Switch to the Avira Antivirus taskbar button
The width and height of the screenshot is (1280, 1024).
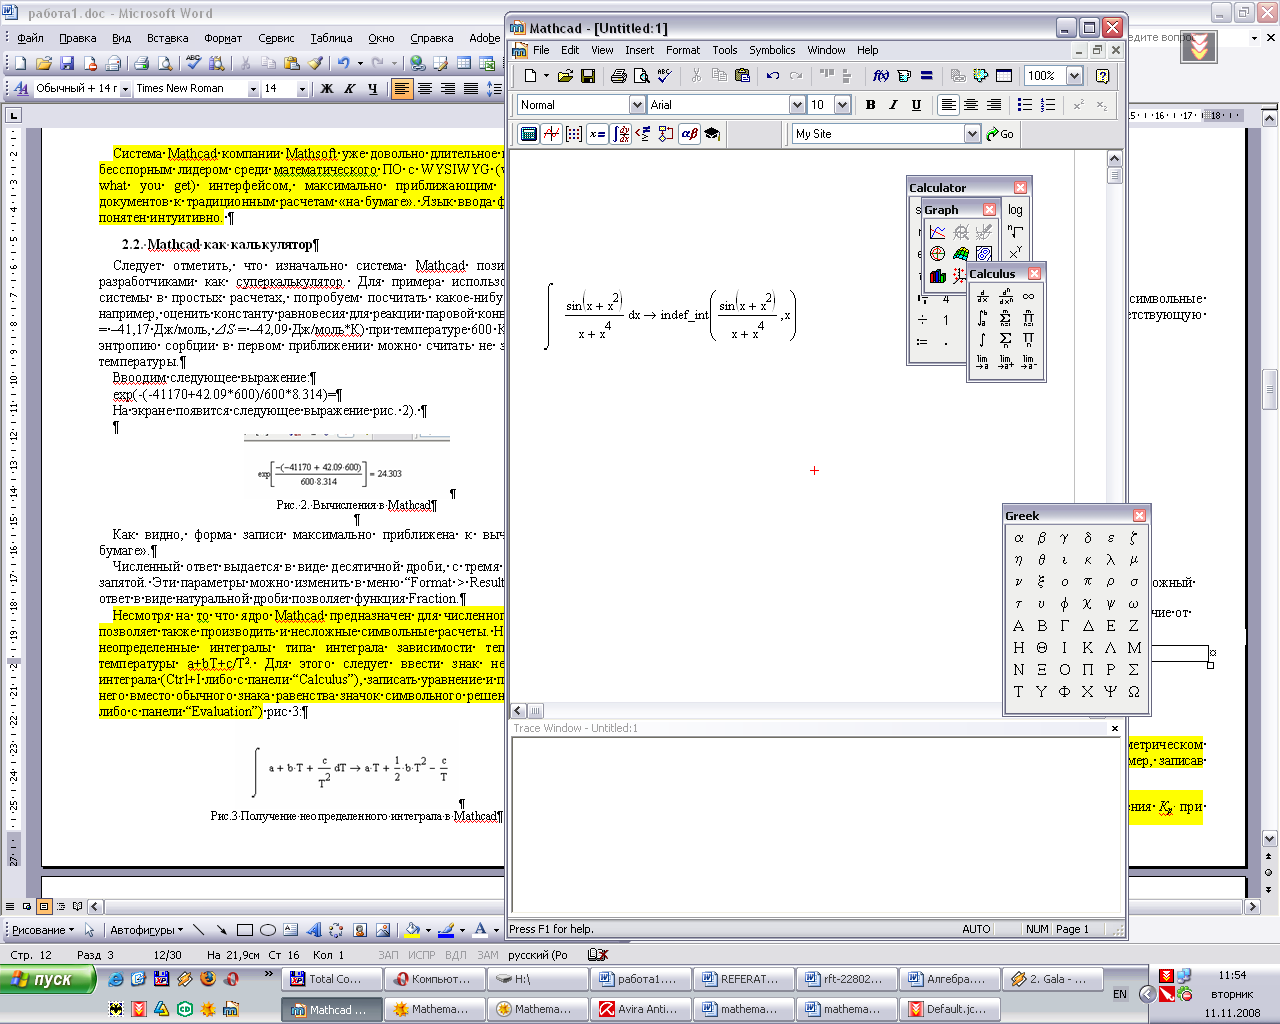pyautogui.click(x=641, y=1009)
